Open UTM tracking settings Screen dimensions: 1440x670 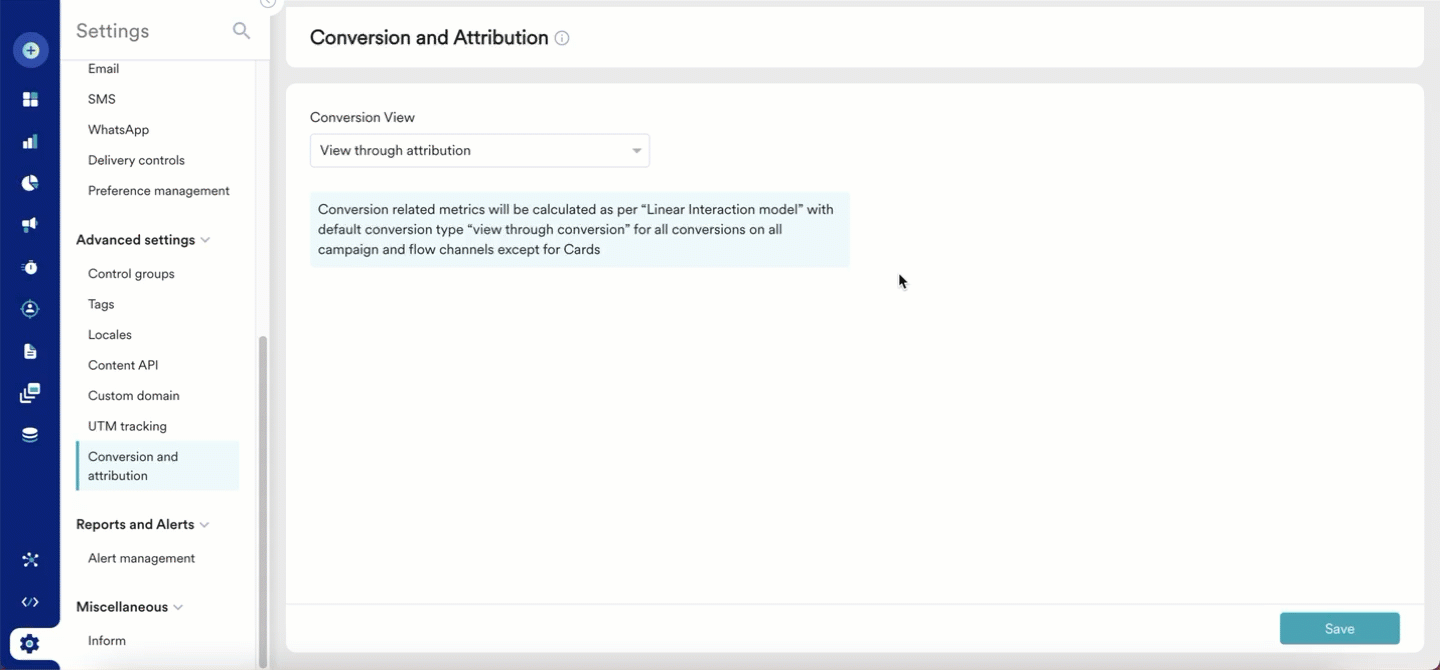pos(127,426)
